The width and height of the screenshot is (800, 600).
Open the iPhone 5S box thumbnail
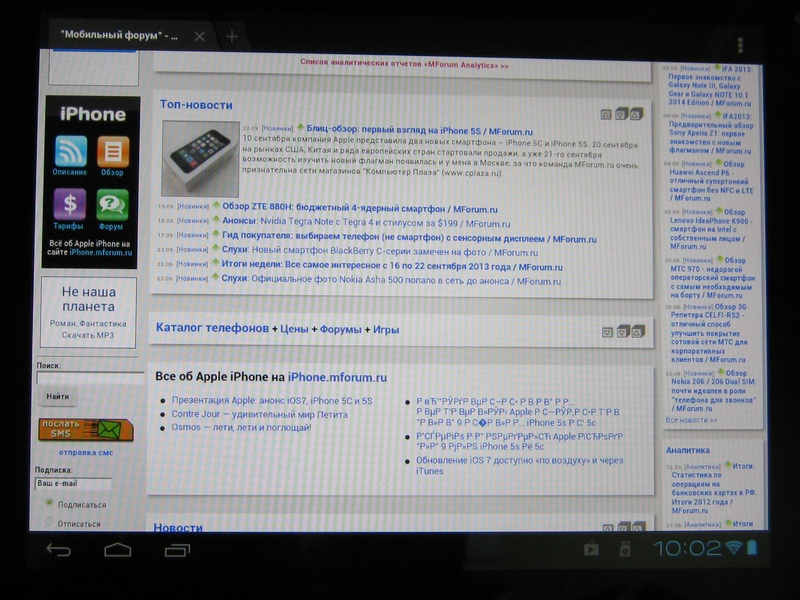201,159
